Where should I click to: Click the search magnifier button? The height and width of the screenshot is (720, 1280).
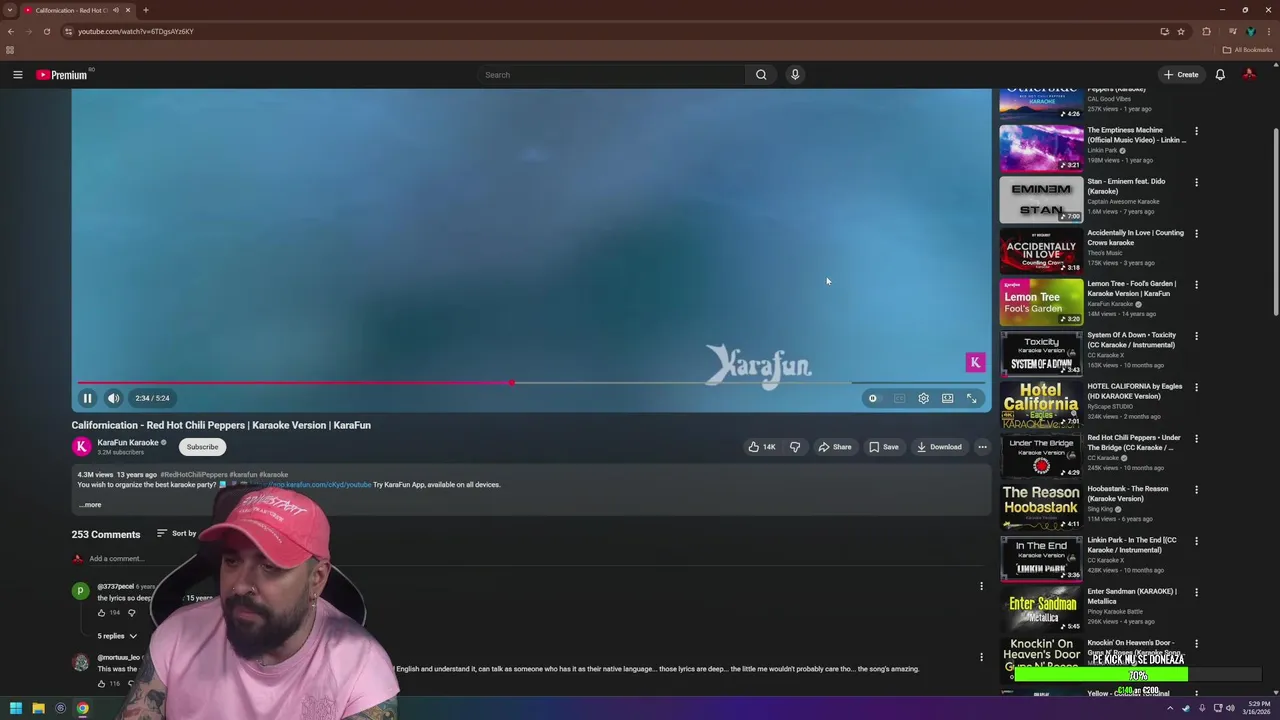[761, 75]
